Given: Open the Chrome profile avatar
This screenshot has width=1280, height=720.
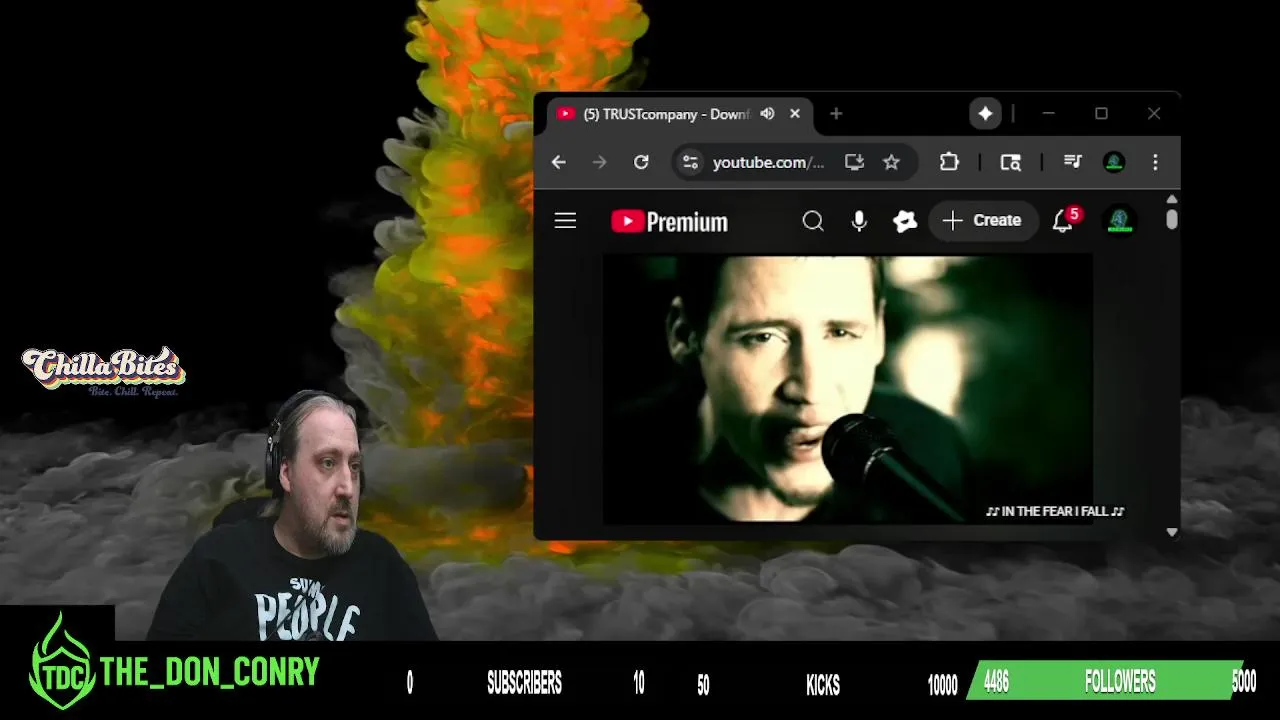Looking at the screenshot, I should pyautogui.click(x=1114, y=162).
